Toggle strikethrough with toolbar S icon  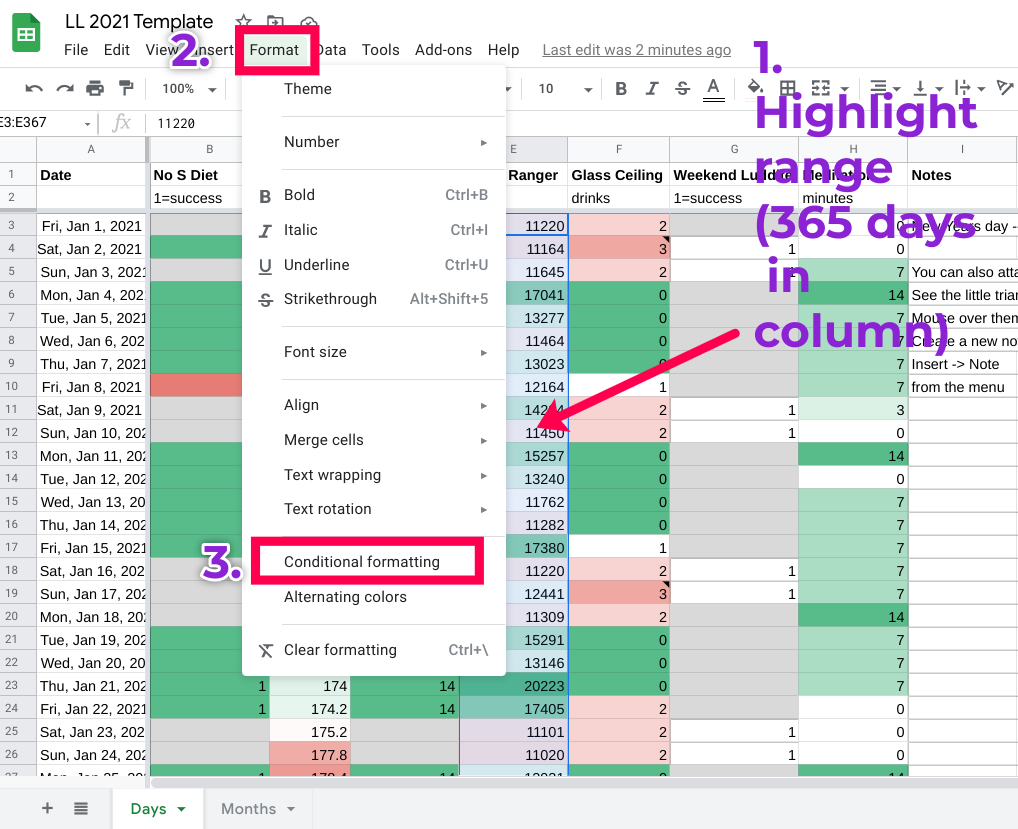[682, 88]
